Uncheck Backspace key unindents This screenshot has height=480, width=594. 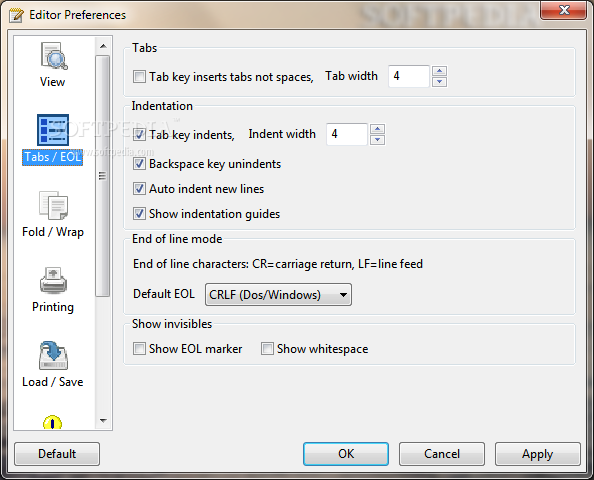click(x=139, y=164)
